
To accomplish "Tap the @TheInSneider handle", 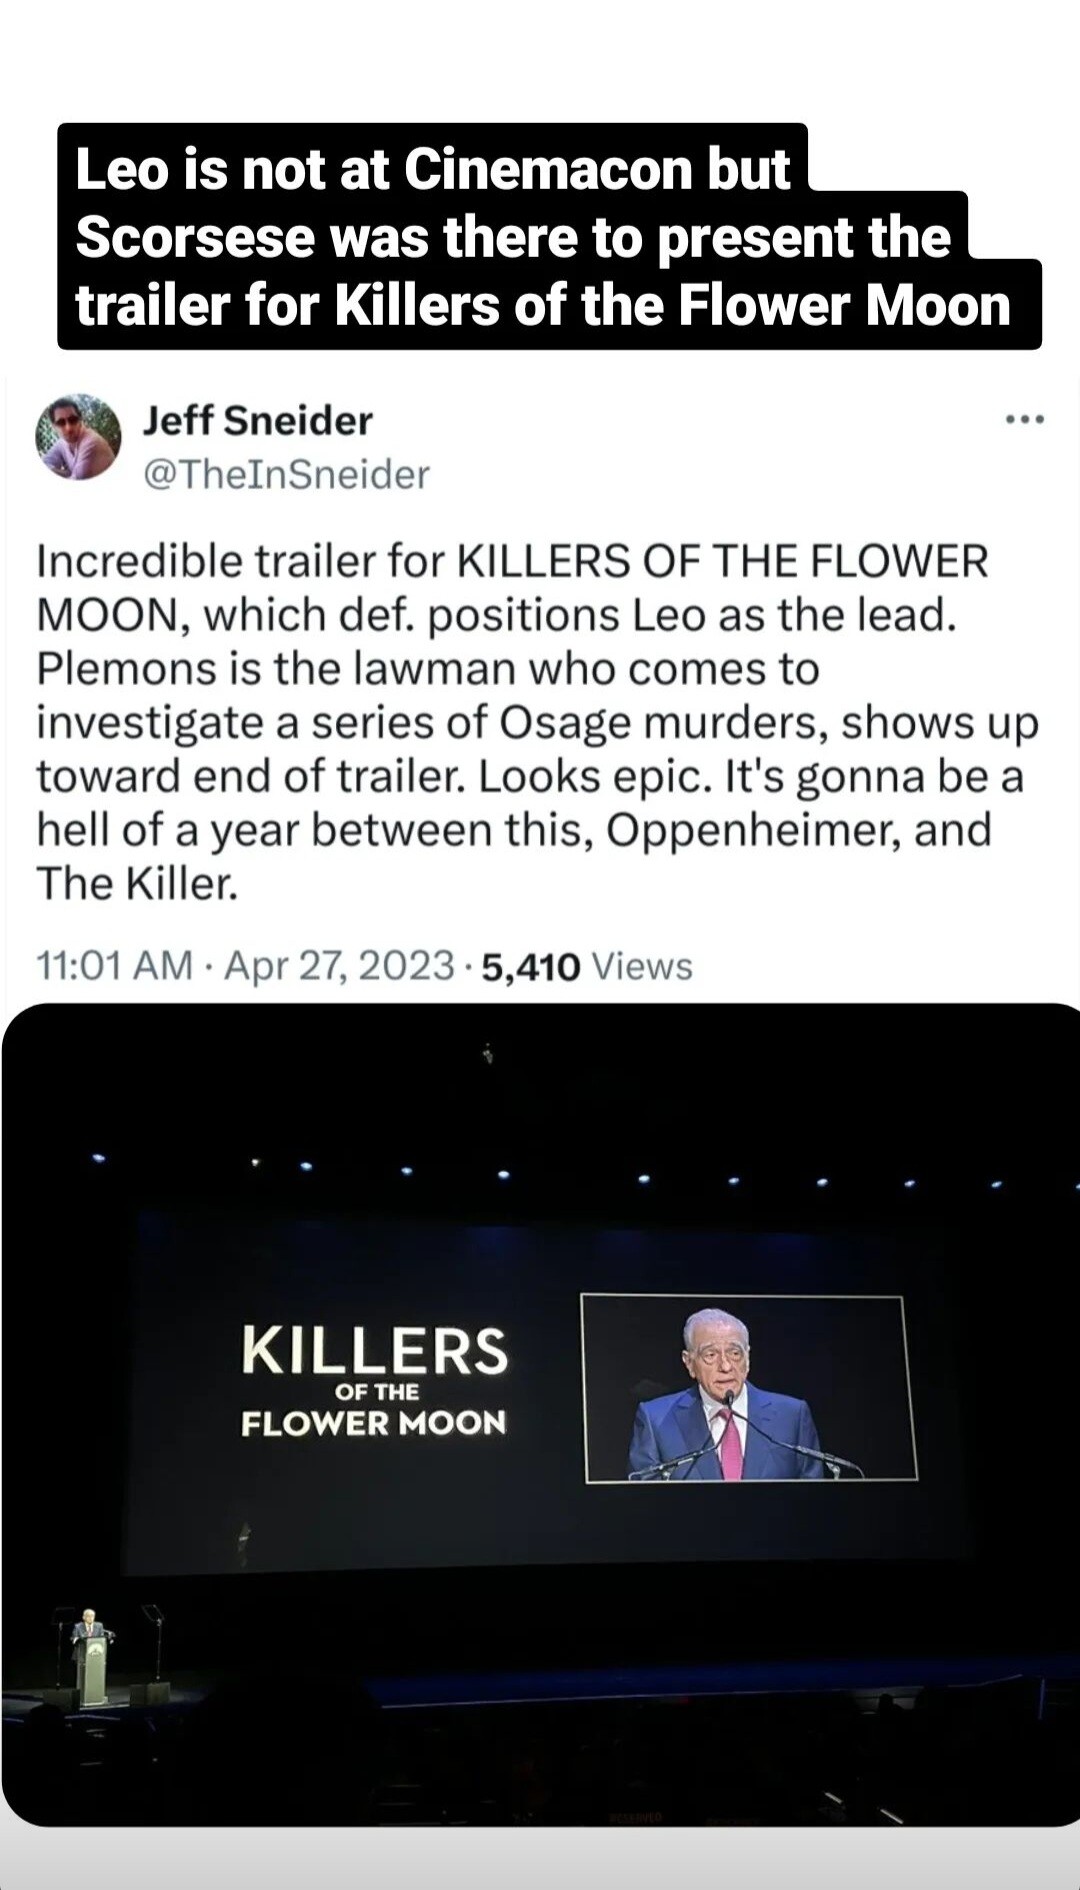I will (x=286, y=474).
